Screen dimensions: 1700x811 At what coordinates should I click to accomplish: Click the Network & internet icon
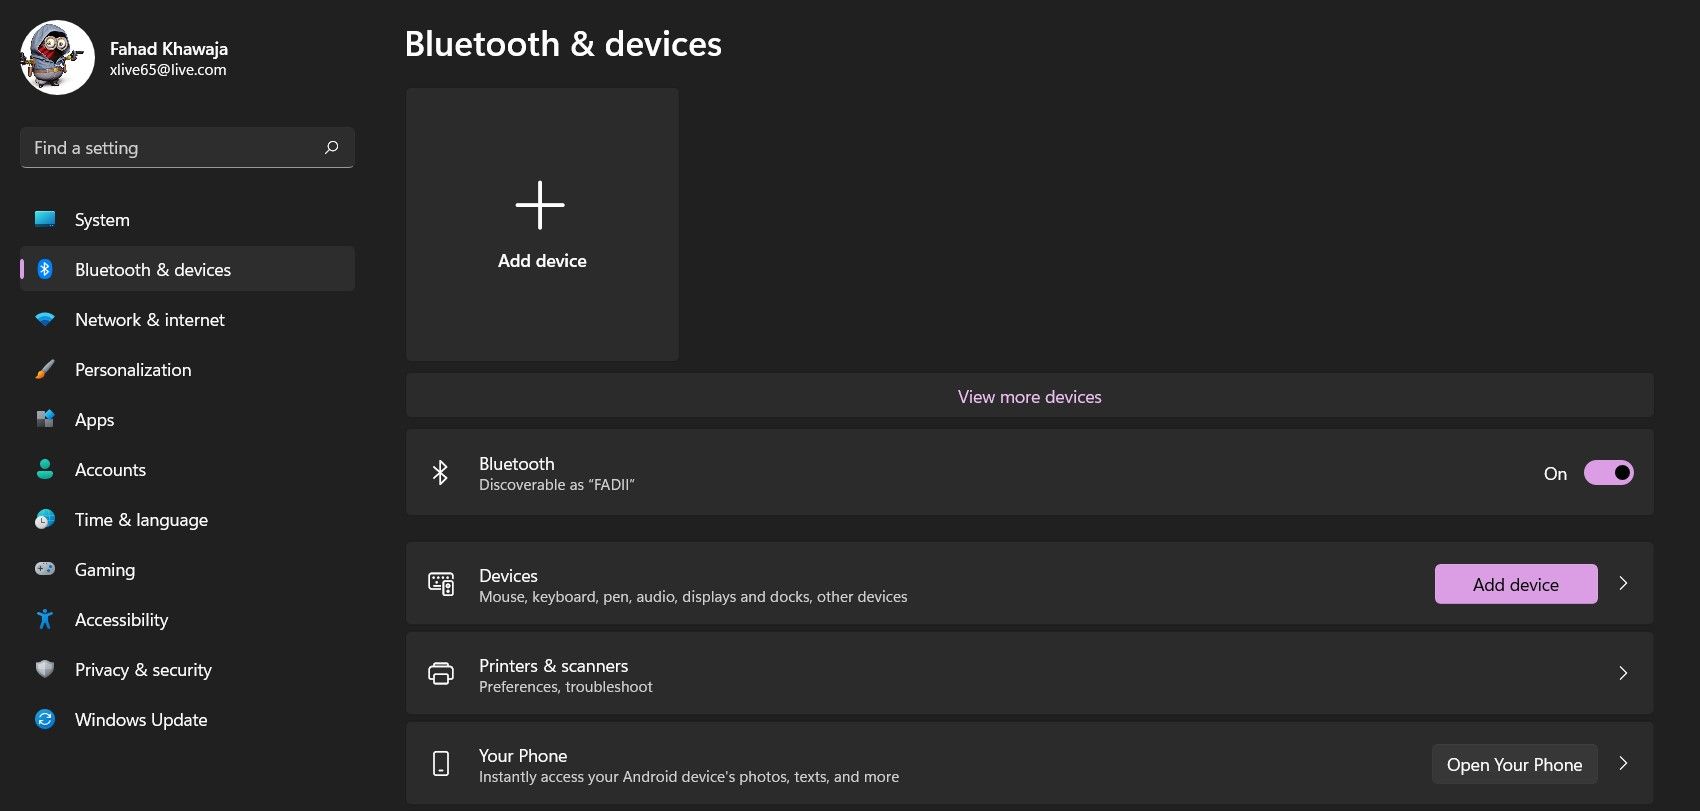coord(45,319)
